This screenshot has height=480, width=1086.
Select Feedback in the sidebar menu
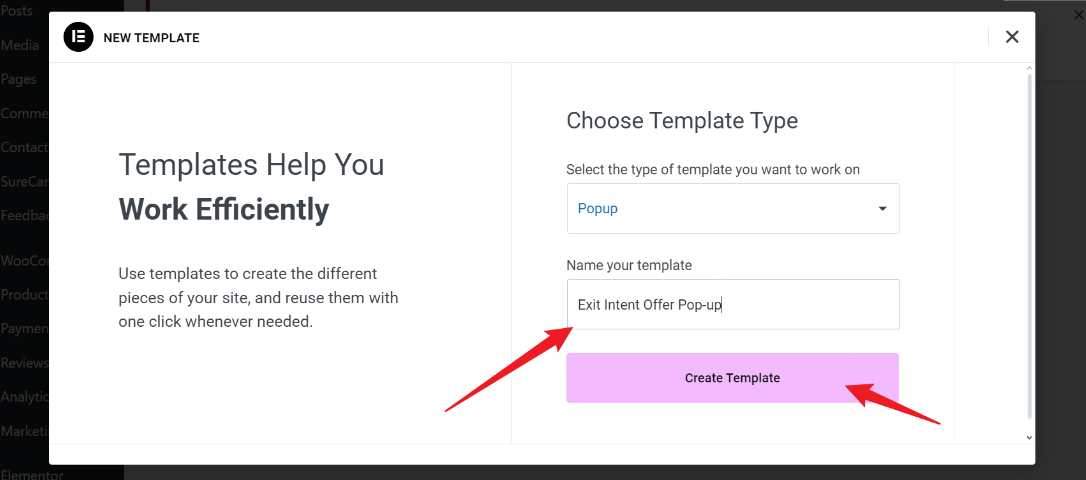coord(24,215)
